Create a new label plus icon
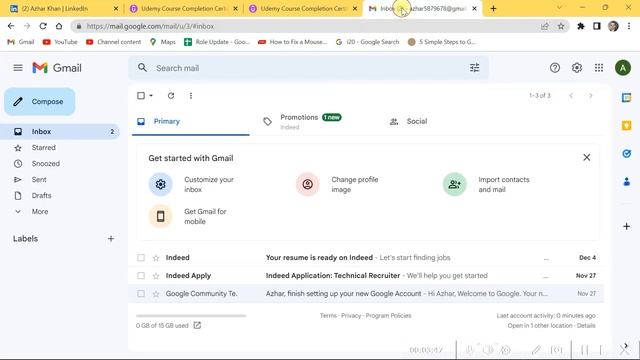 [111, 239]
